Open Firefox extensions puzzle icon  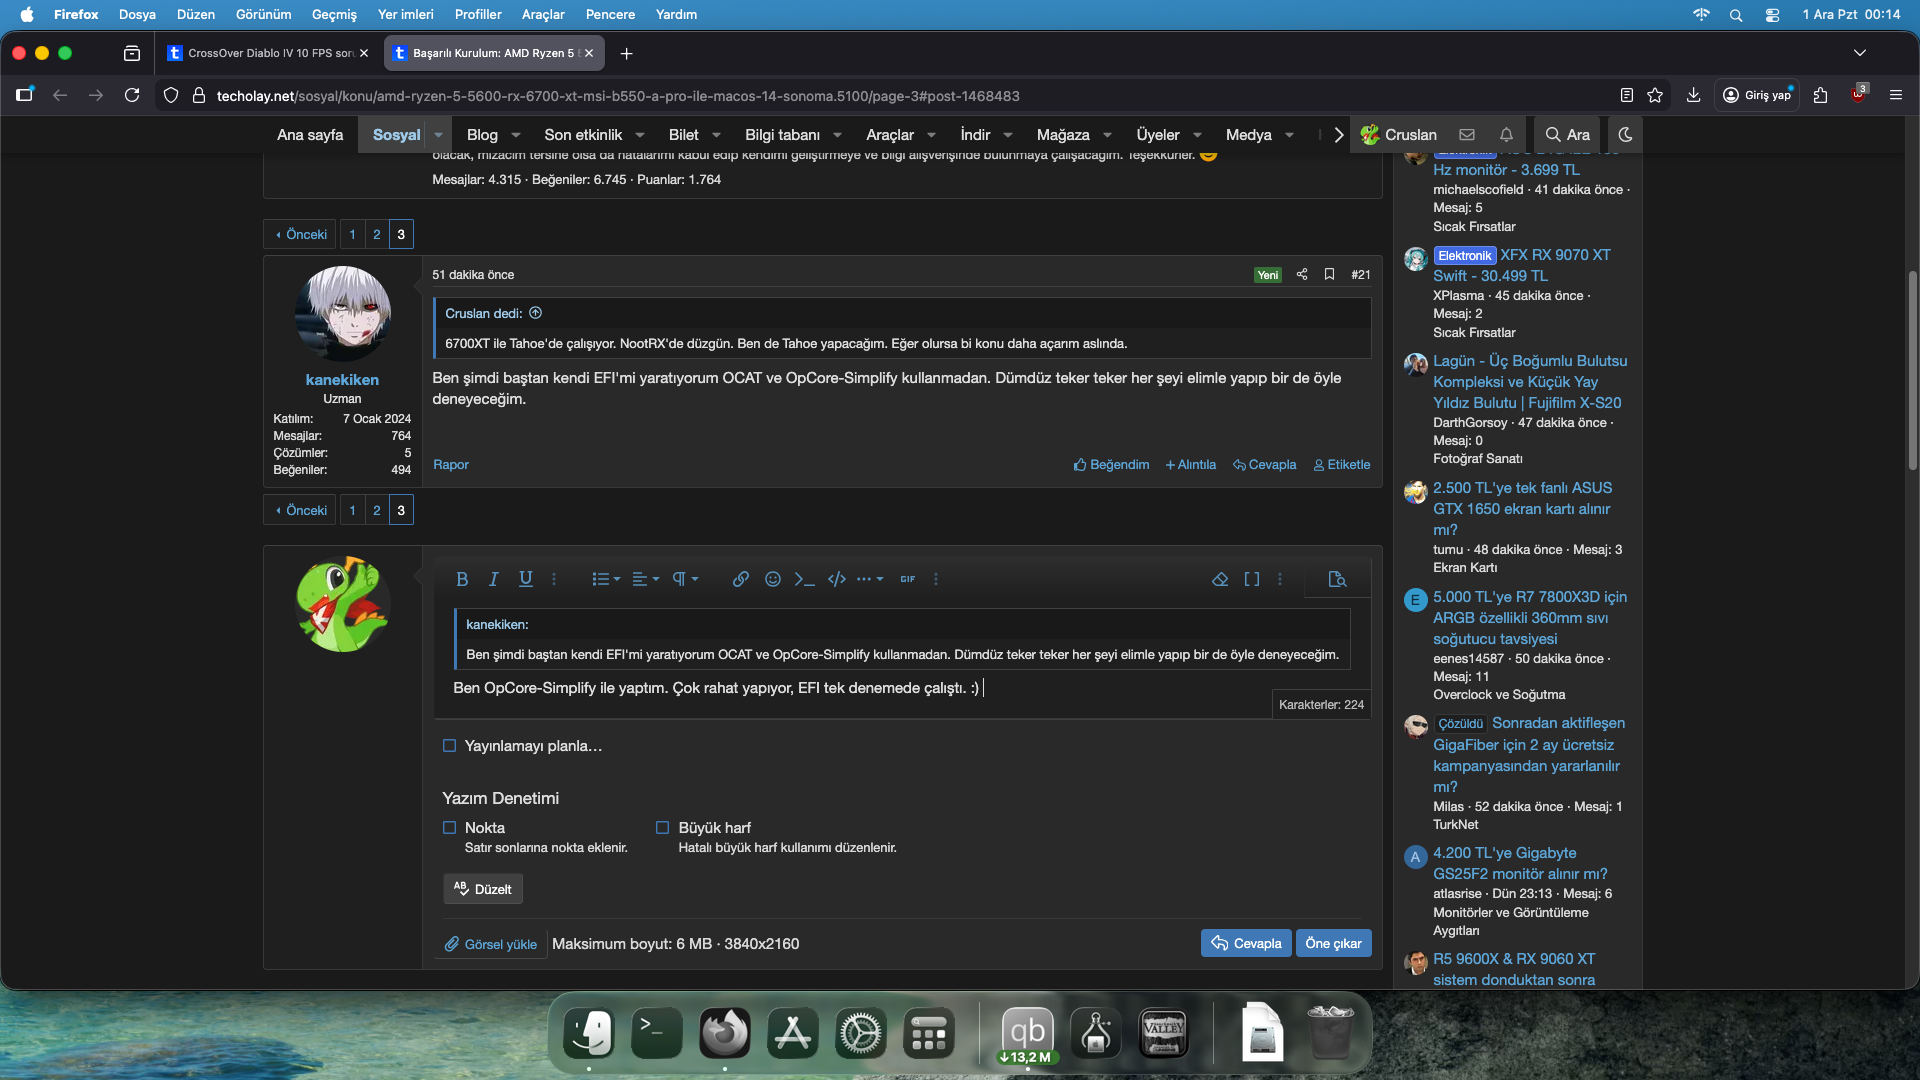click(x=1820, y=95)
